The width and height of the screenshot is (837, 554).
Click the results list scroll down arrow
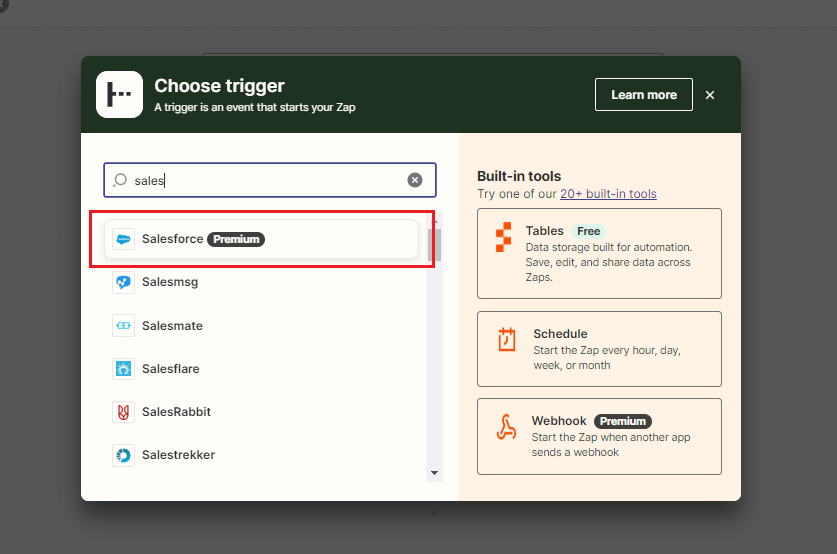coord(435,473)
